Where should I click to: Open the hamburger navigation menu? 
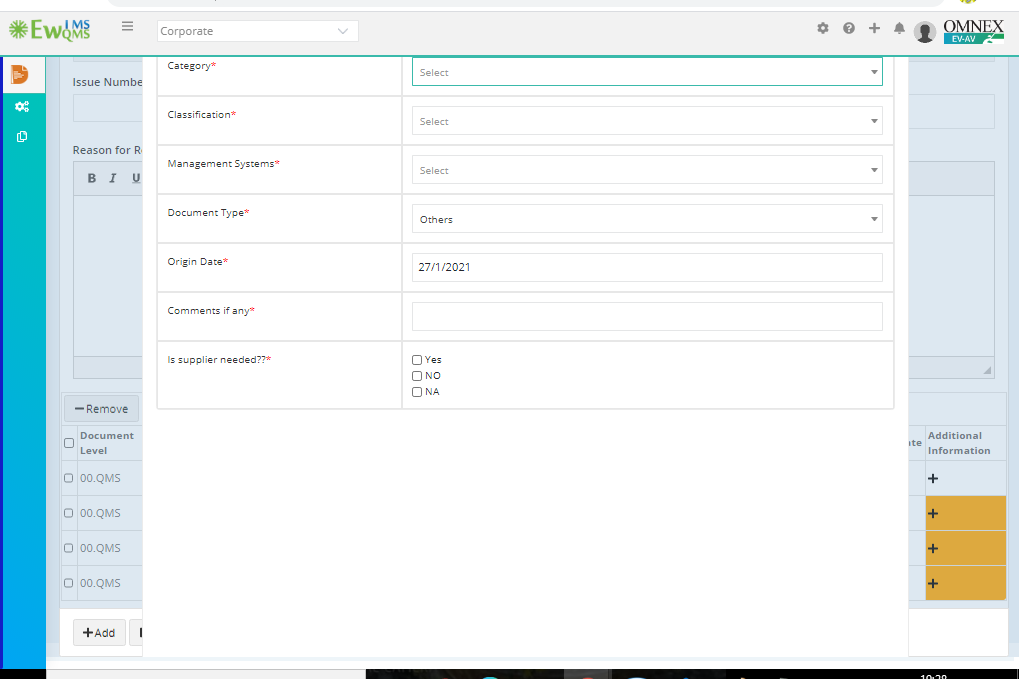tap(127, 27)
